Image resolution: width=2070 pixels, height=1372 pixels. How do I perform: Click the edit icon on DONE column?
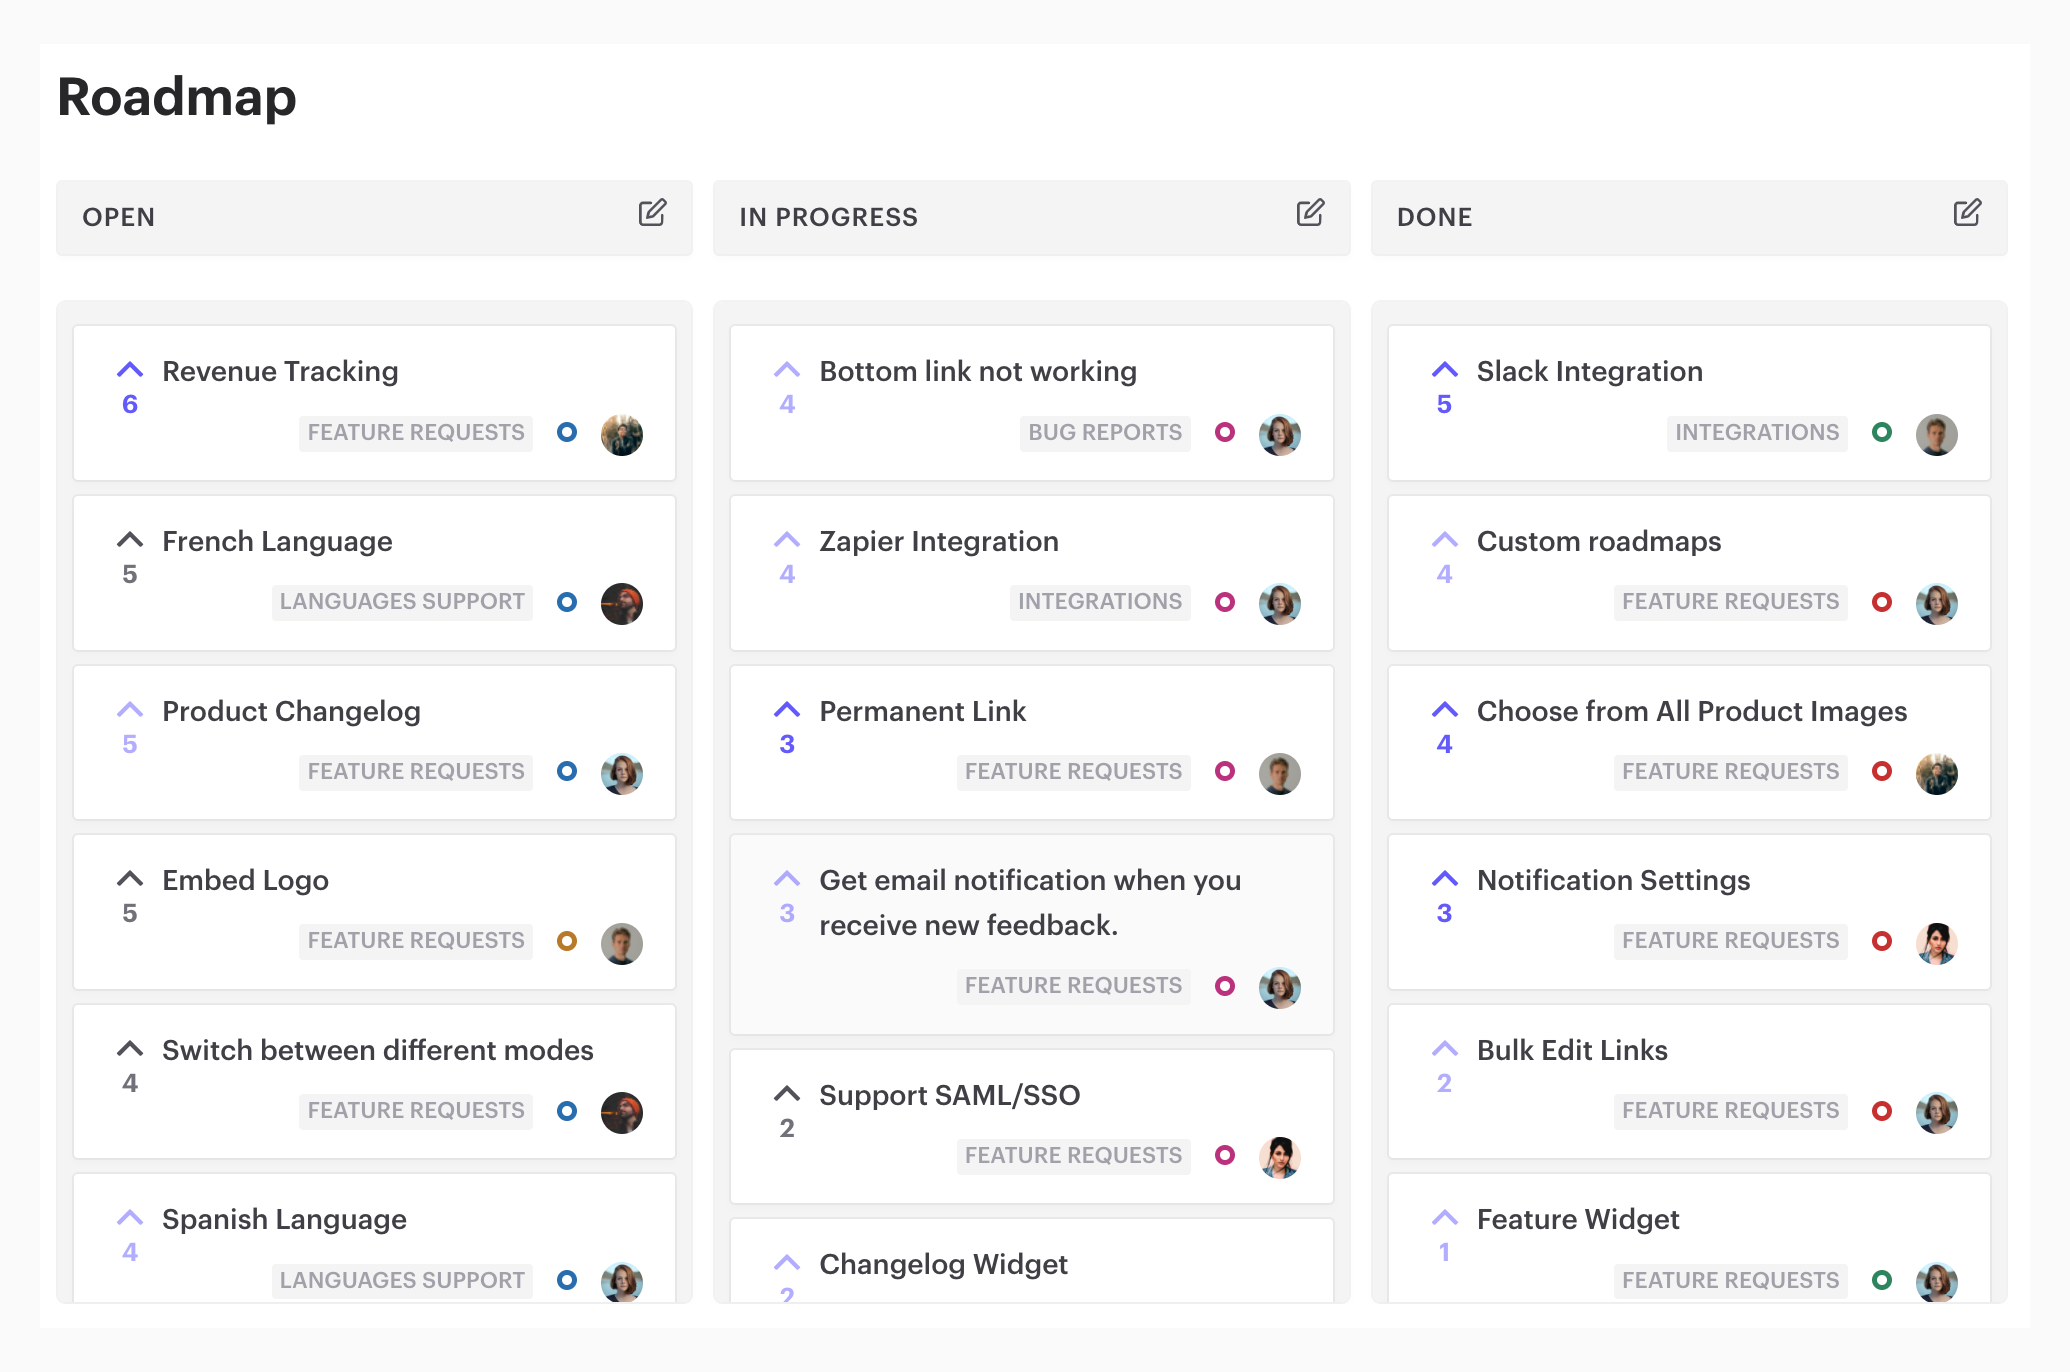[1967, 216]
